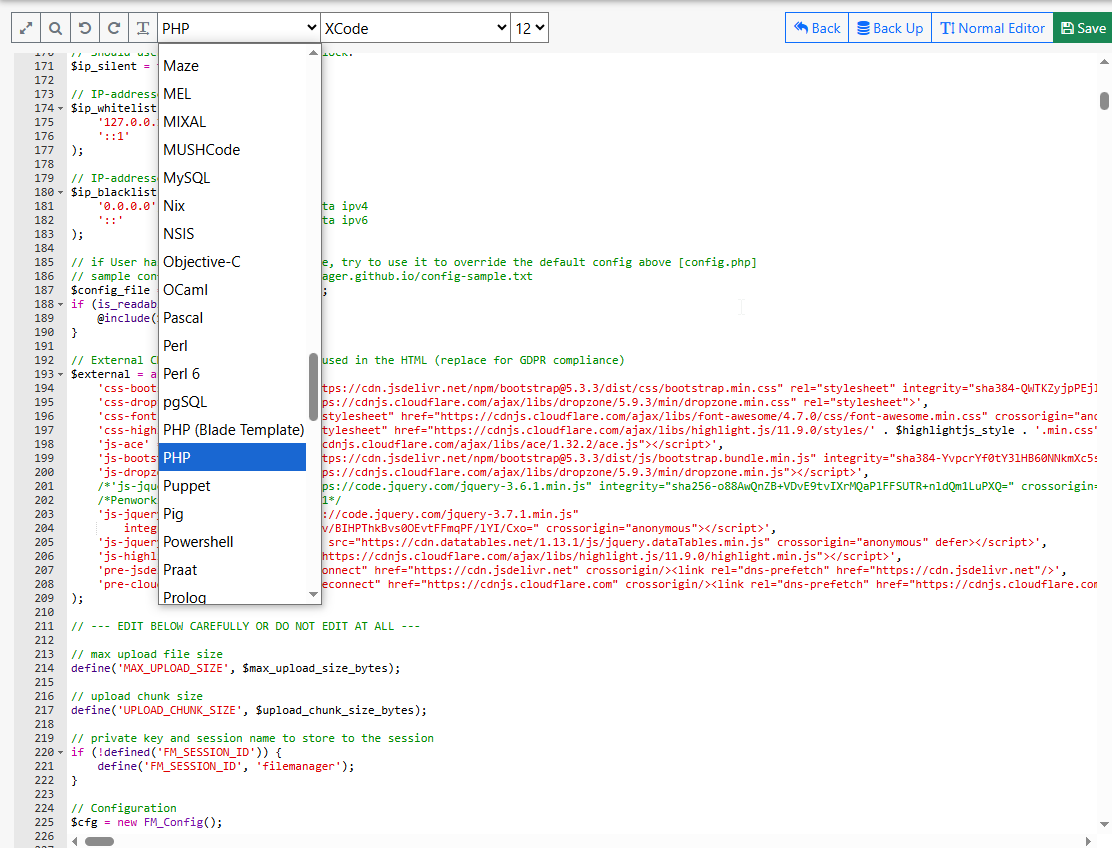Click horizontal scroll-left arrow
1112x848 pixels.
coord(75,842)
